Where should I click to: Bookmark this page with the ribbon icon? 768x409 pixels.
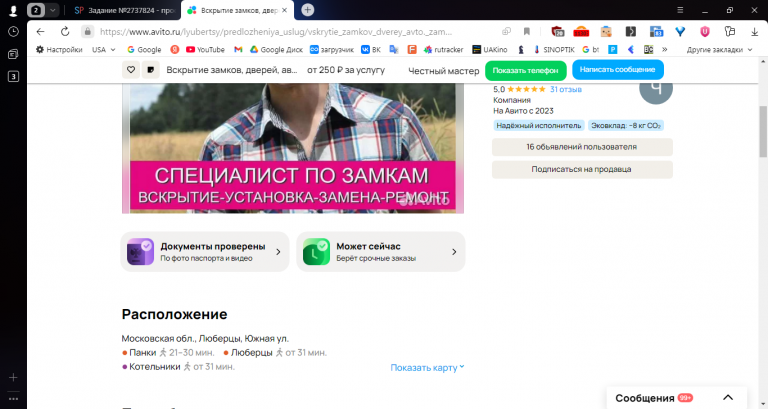point(527,31)
